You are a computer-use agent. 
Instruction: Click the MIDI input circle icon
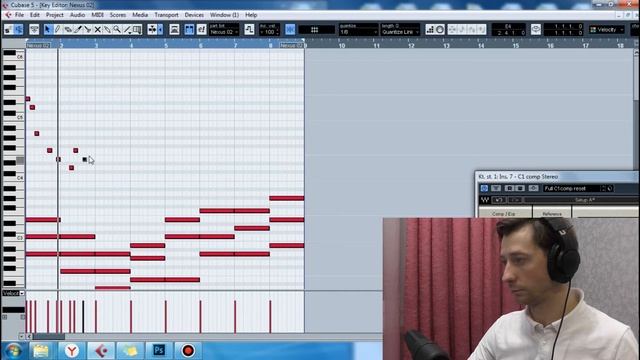[440, 29]
